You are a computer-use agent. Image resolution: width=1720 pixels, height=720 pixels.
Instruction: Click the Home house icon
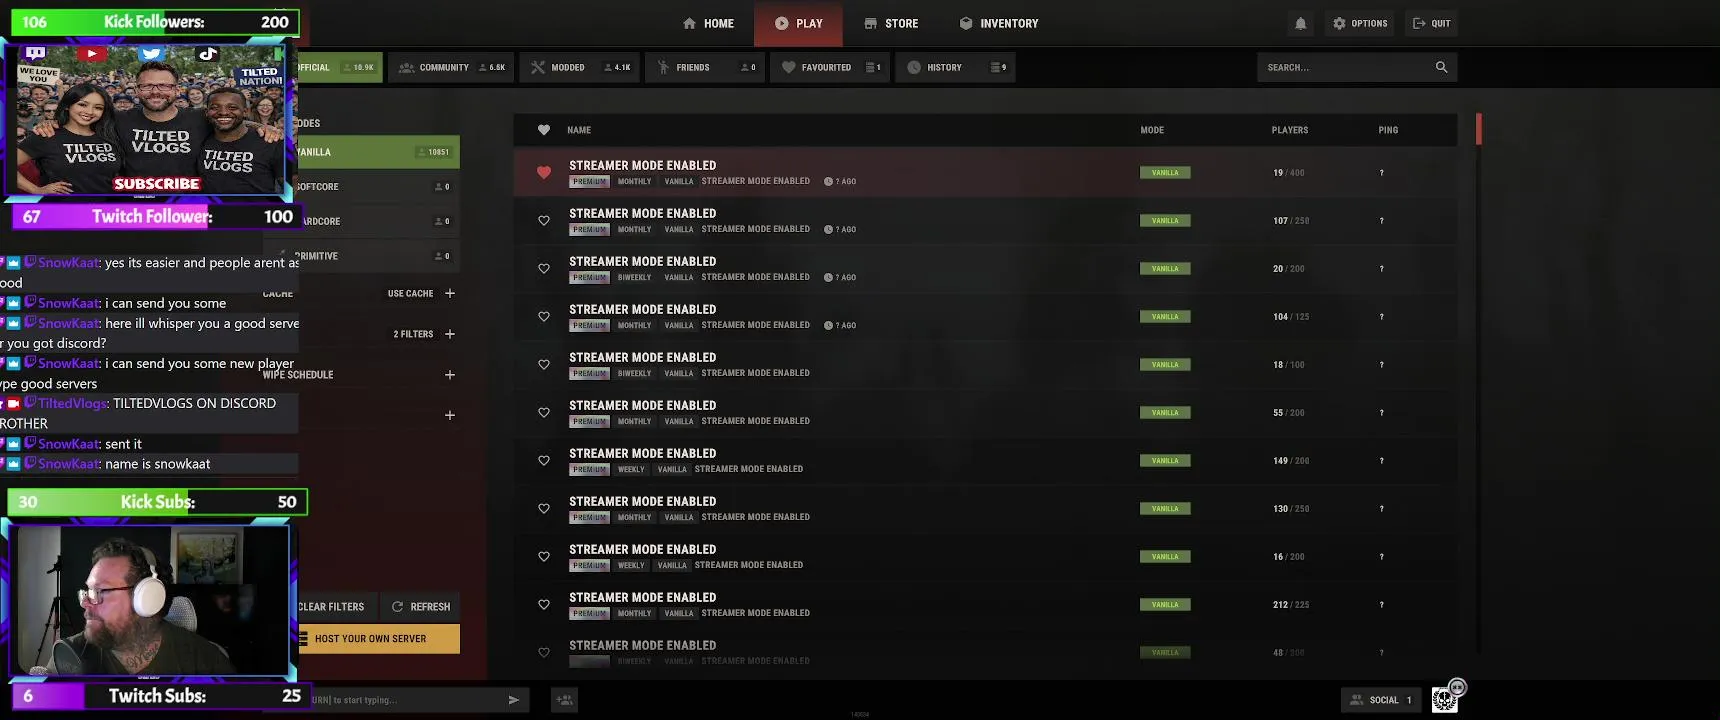click(690, 23)
